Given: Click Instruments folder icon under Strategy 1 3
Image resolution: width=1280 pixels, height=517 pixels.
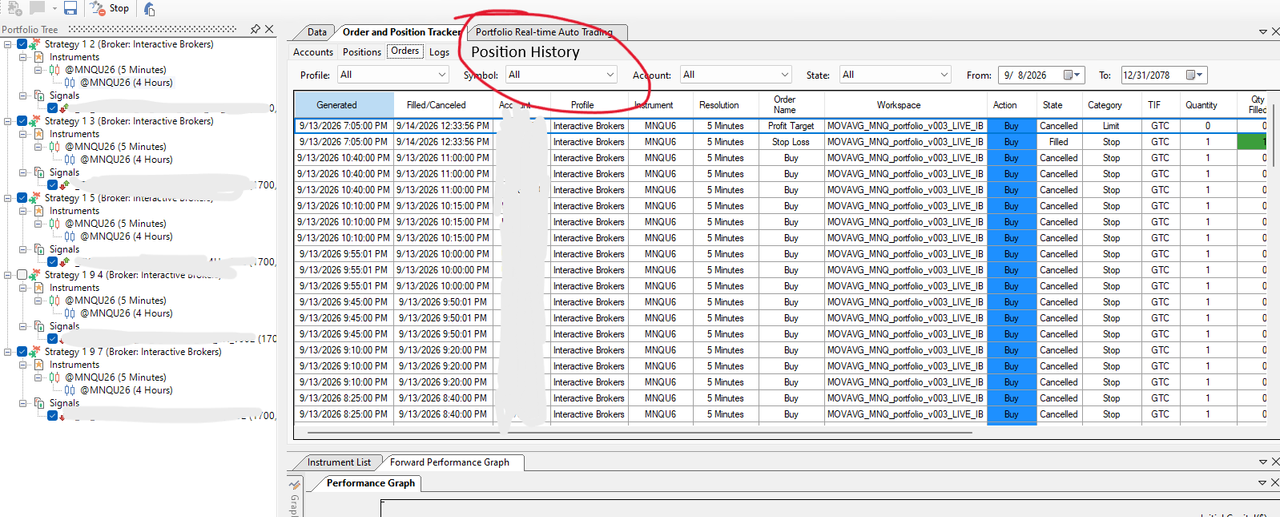Looking at the screenshot, I should [x=40, y=134].
